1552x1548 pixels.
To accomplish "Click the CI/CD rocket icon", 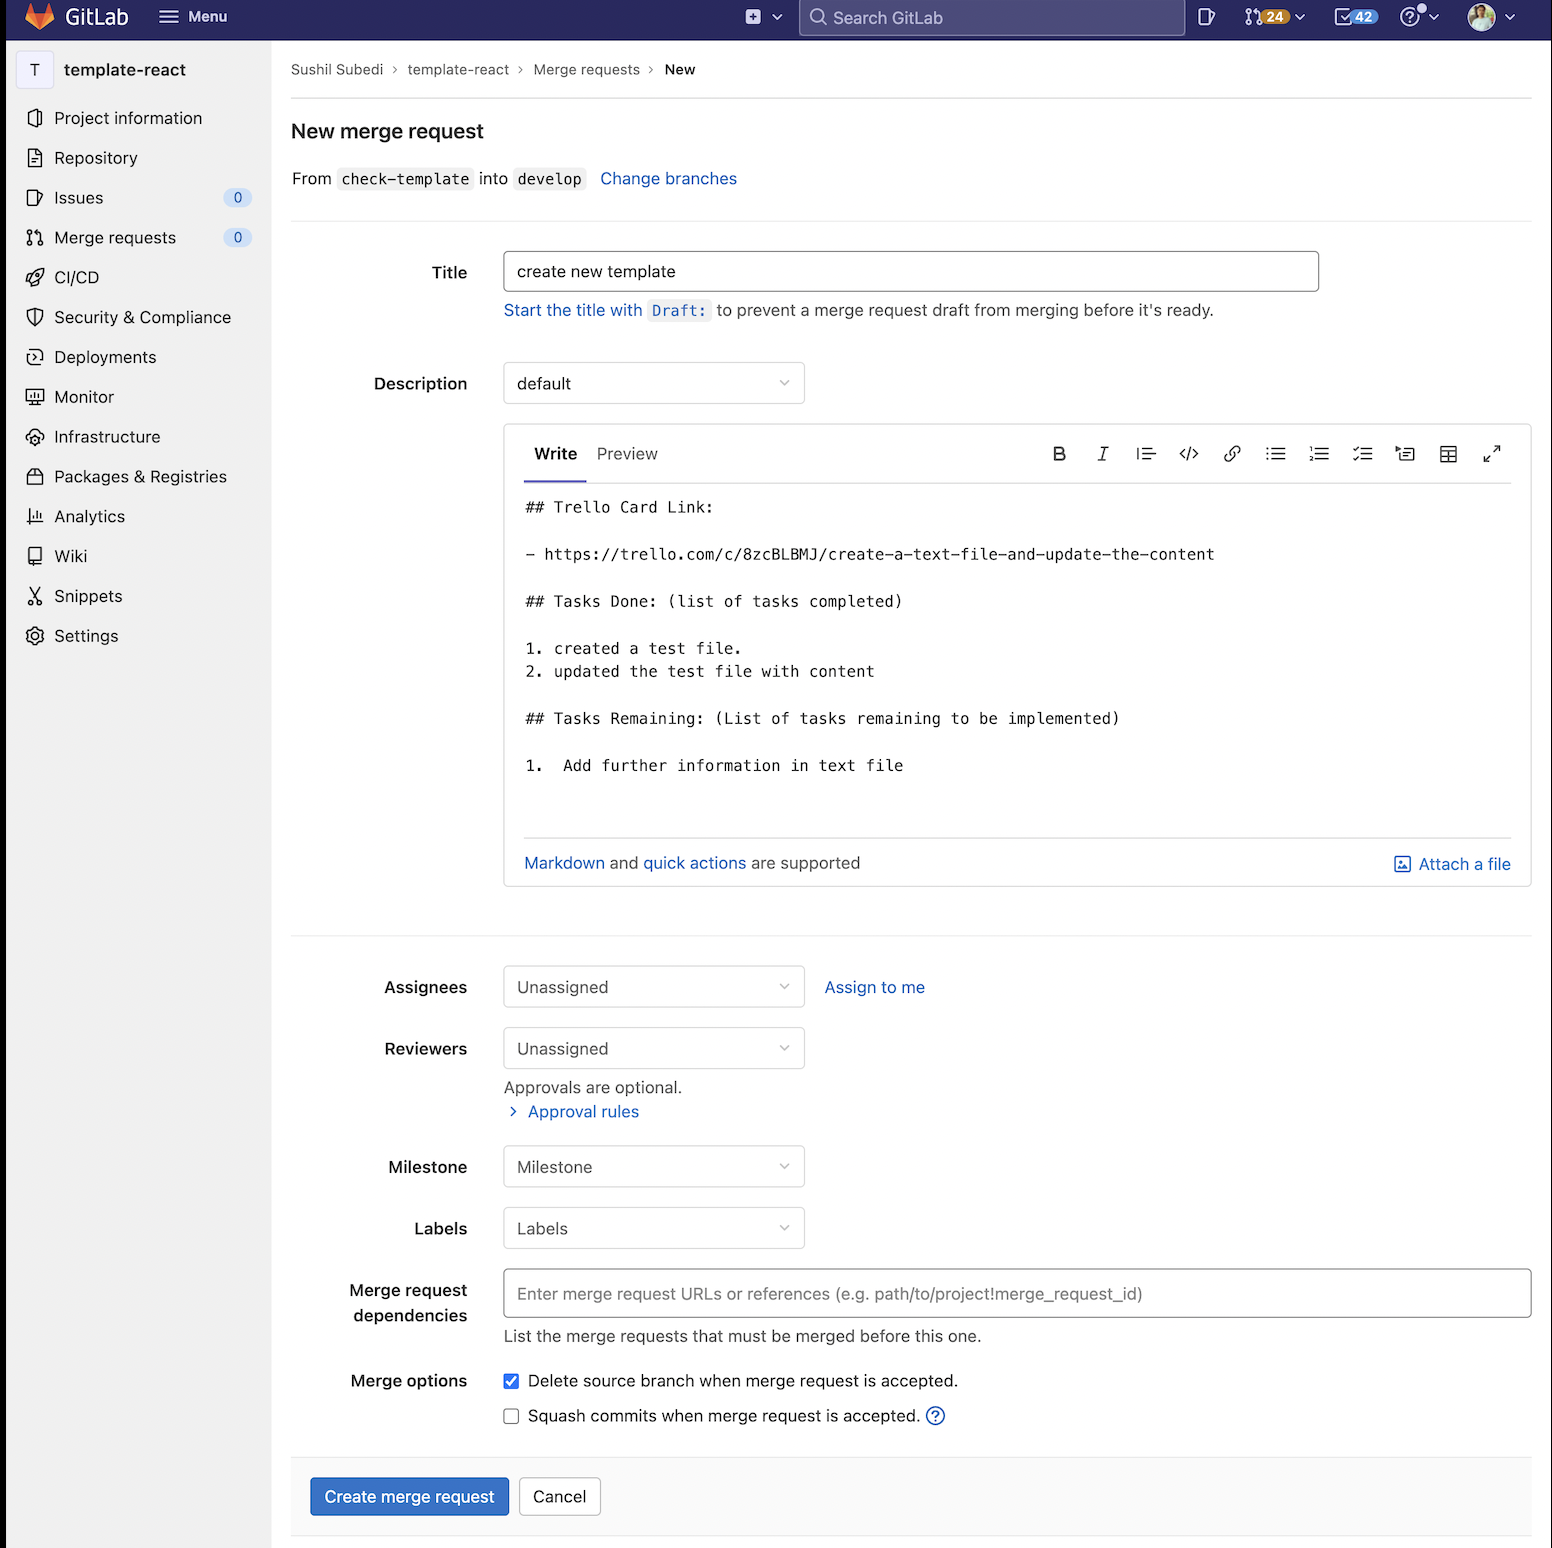I will point(35,278).
